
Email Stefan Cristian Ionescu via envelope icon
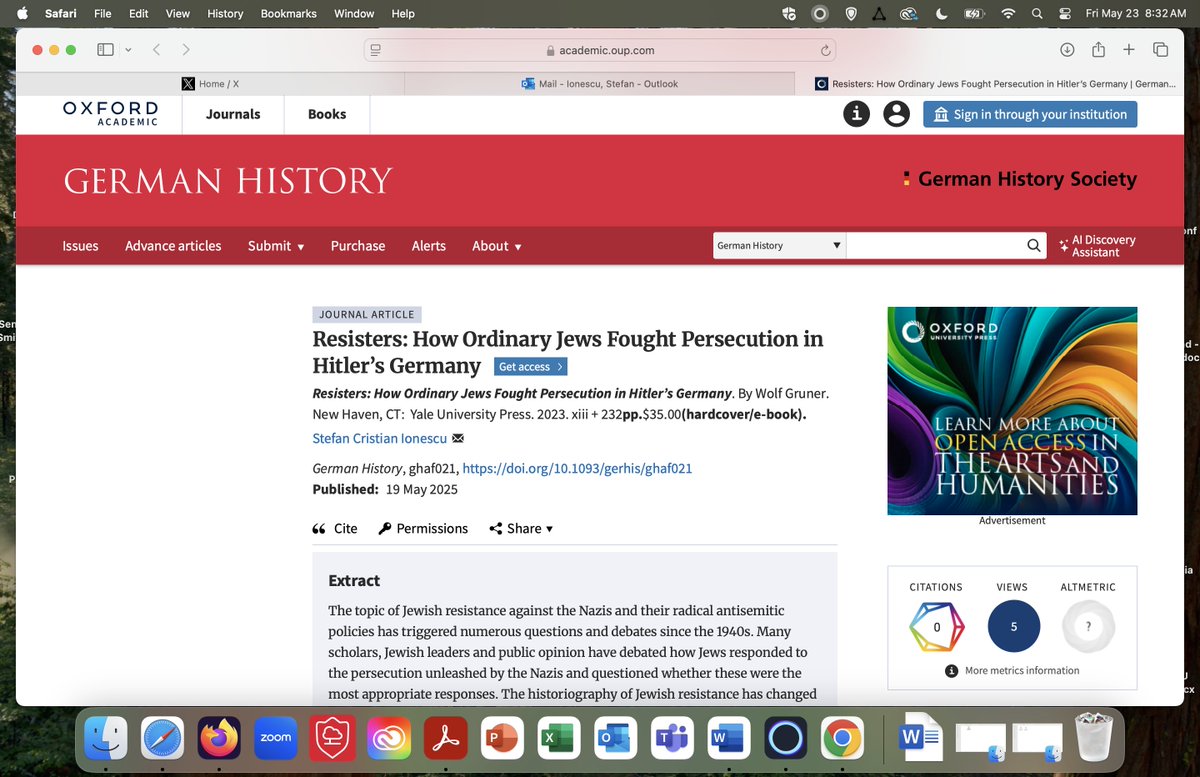458,438
